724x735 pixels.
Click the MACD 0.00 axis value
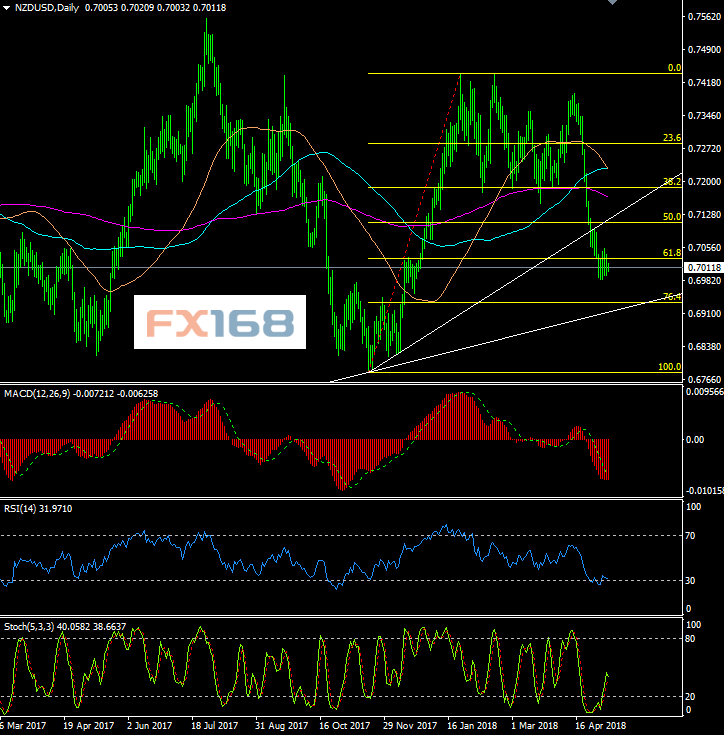coord(694,440)
